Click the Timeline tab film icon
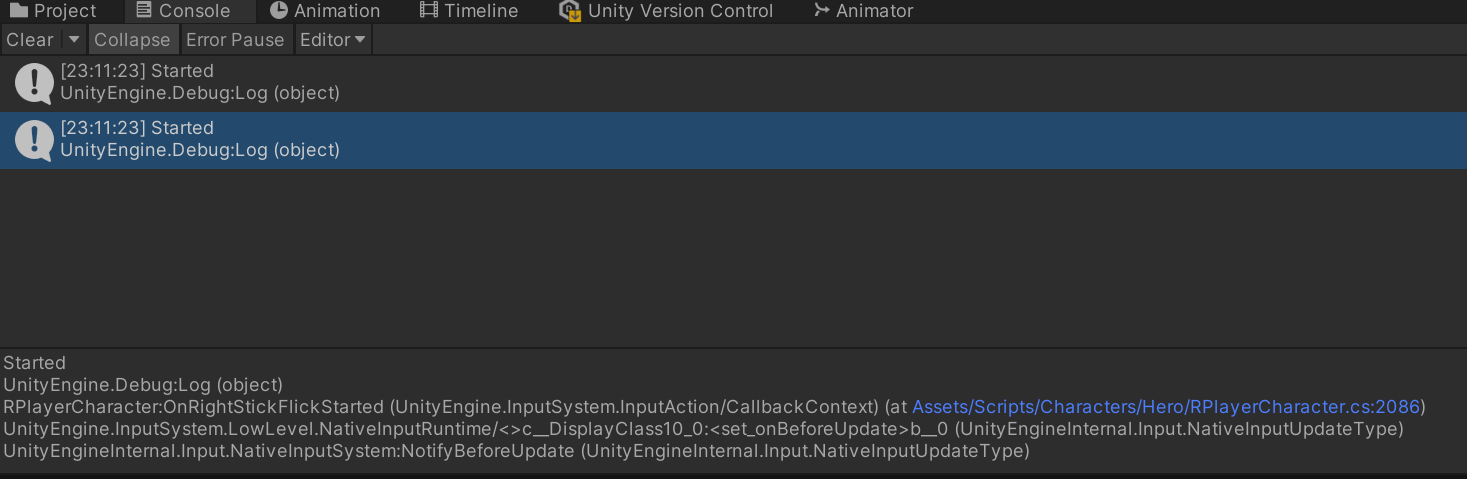Screen dimensions: 1467x479 point(429,11)
